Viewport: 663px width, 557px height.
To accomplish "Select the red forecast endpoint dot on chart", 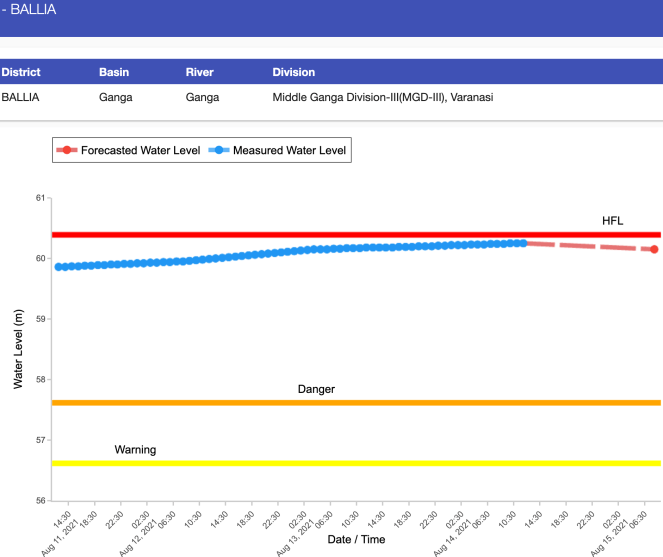I will click(654, 249).
